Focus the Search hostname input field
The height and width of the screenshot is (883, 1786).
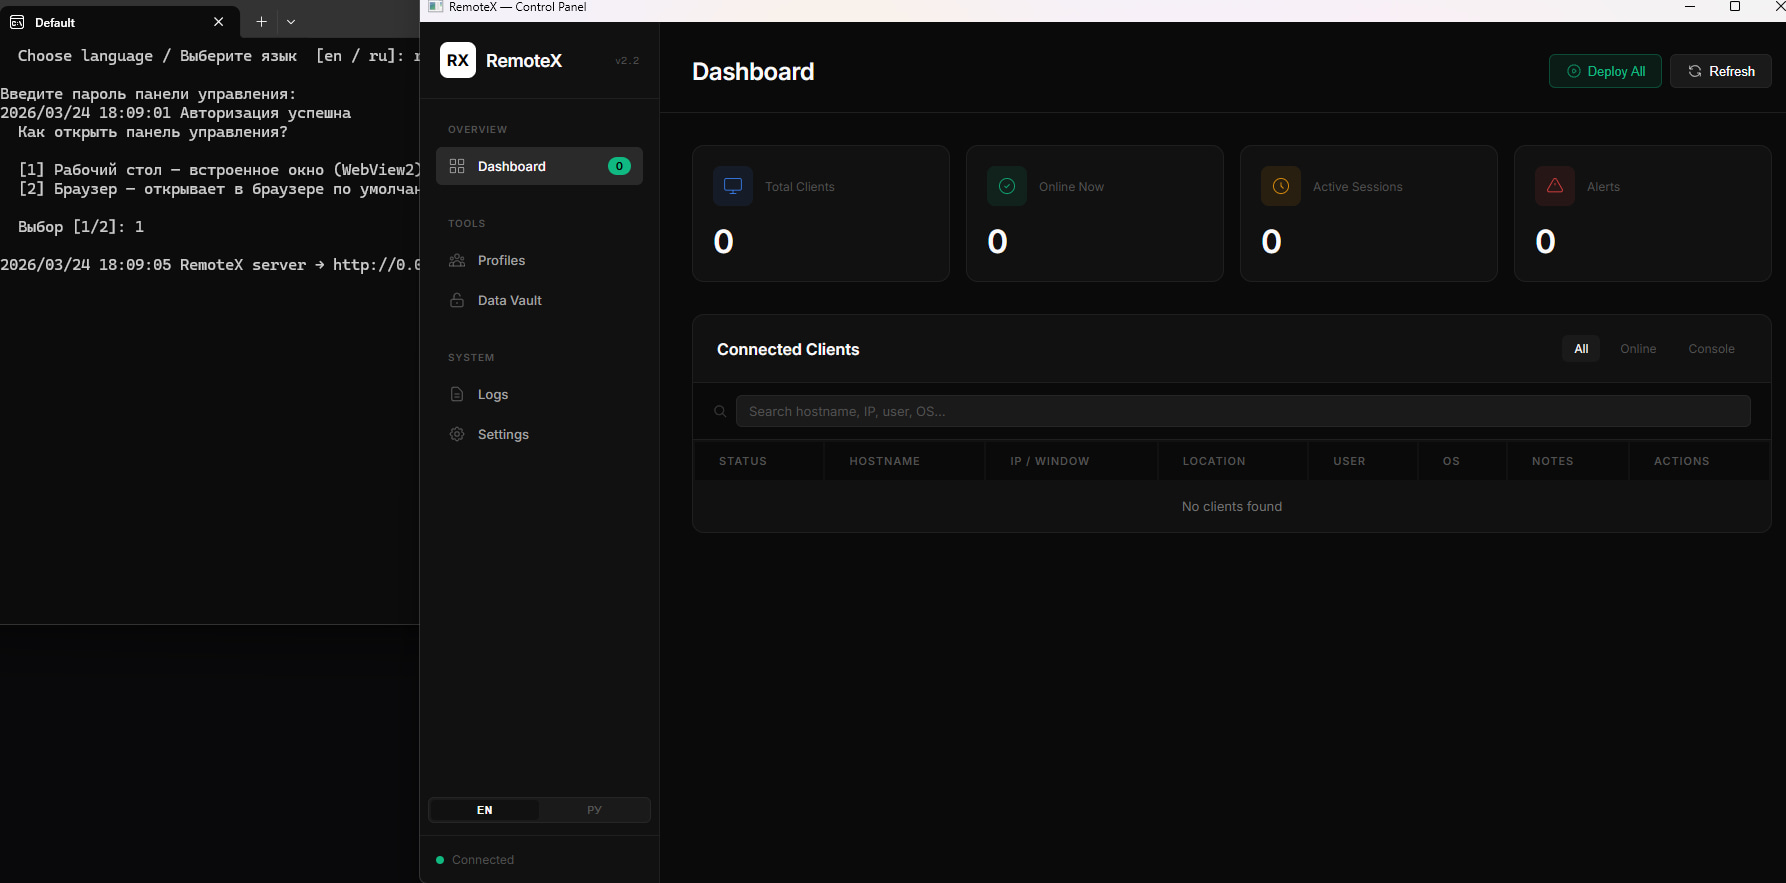tap(1243, 411)
